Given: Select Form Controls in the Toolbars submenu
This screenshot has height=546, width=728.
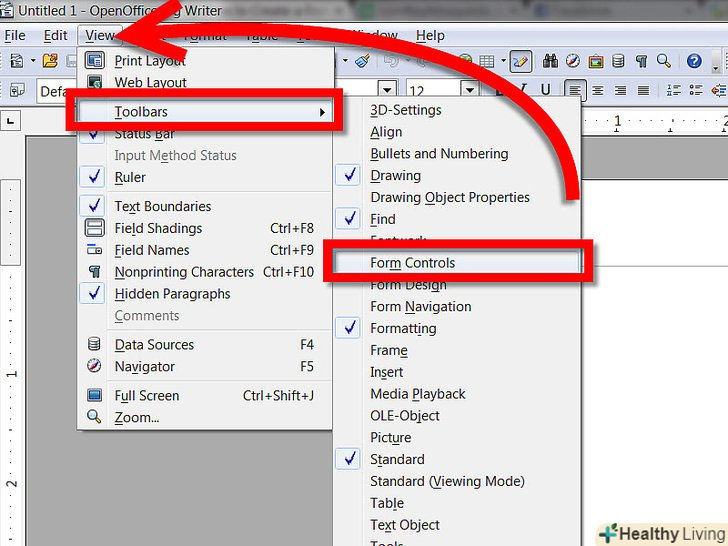Looking at the screenshot, I should 457,263.
